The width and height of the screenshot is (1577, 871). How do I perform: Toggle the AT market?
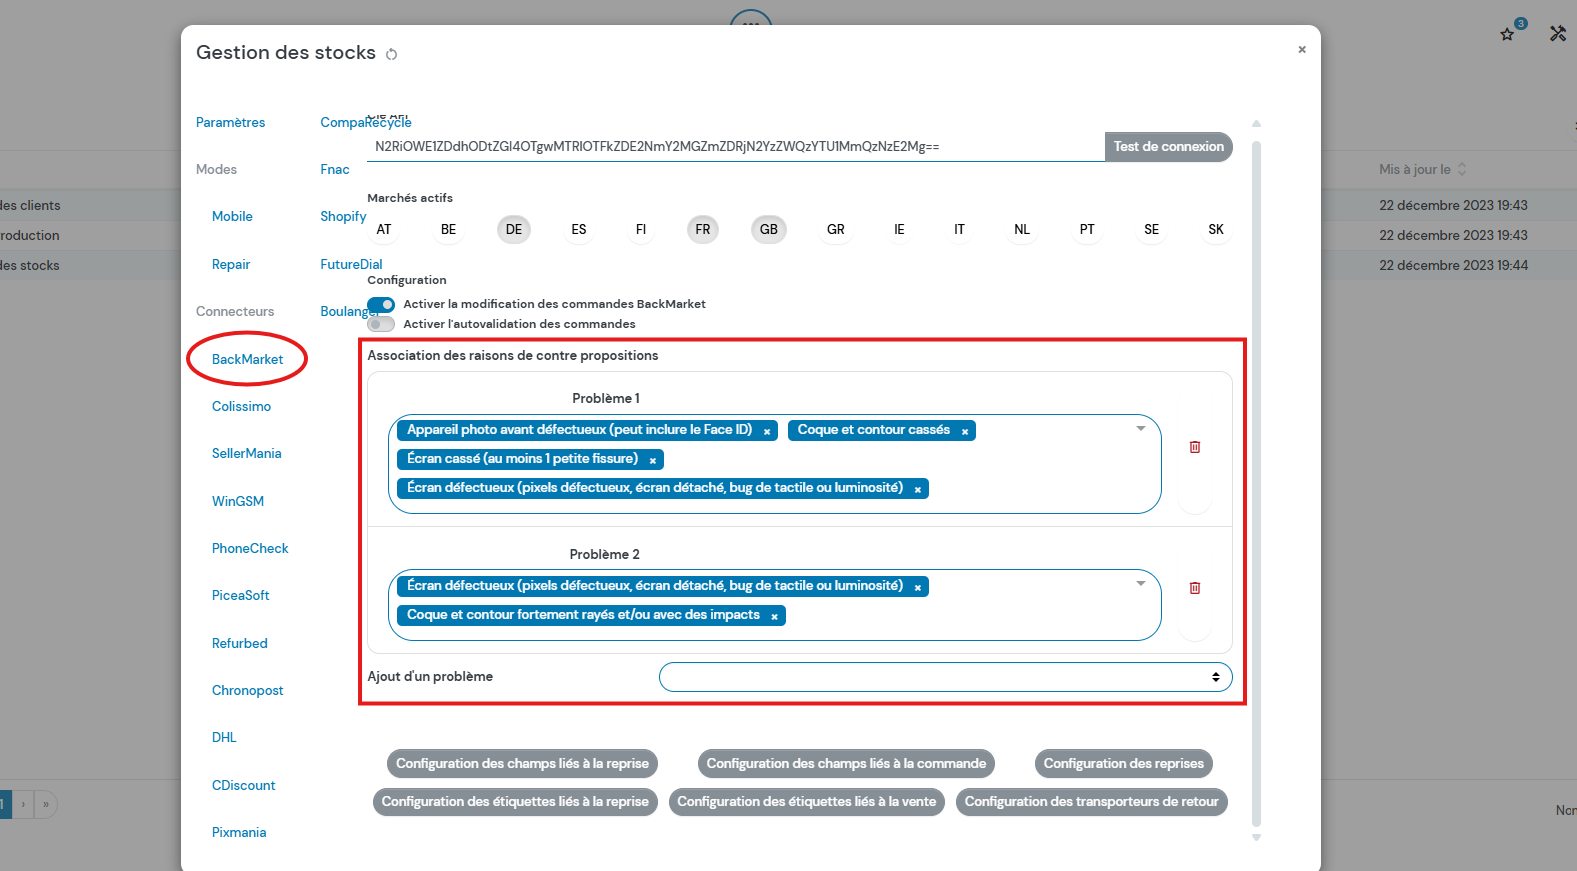[384, 229]
